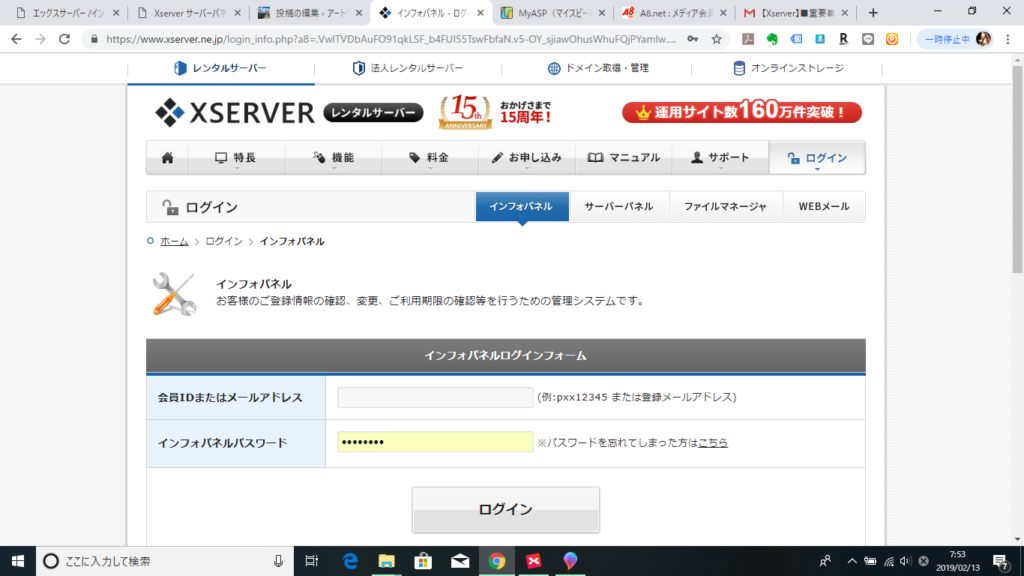Follow the こちら forgot password link
The width and height of the screenshot is (1024, 576).
point(712,443)
